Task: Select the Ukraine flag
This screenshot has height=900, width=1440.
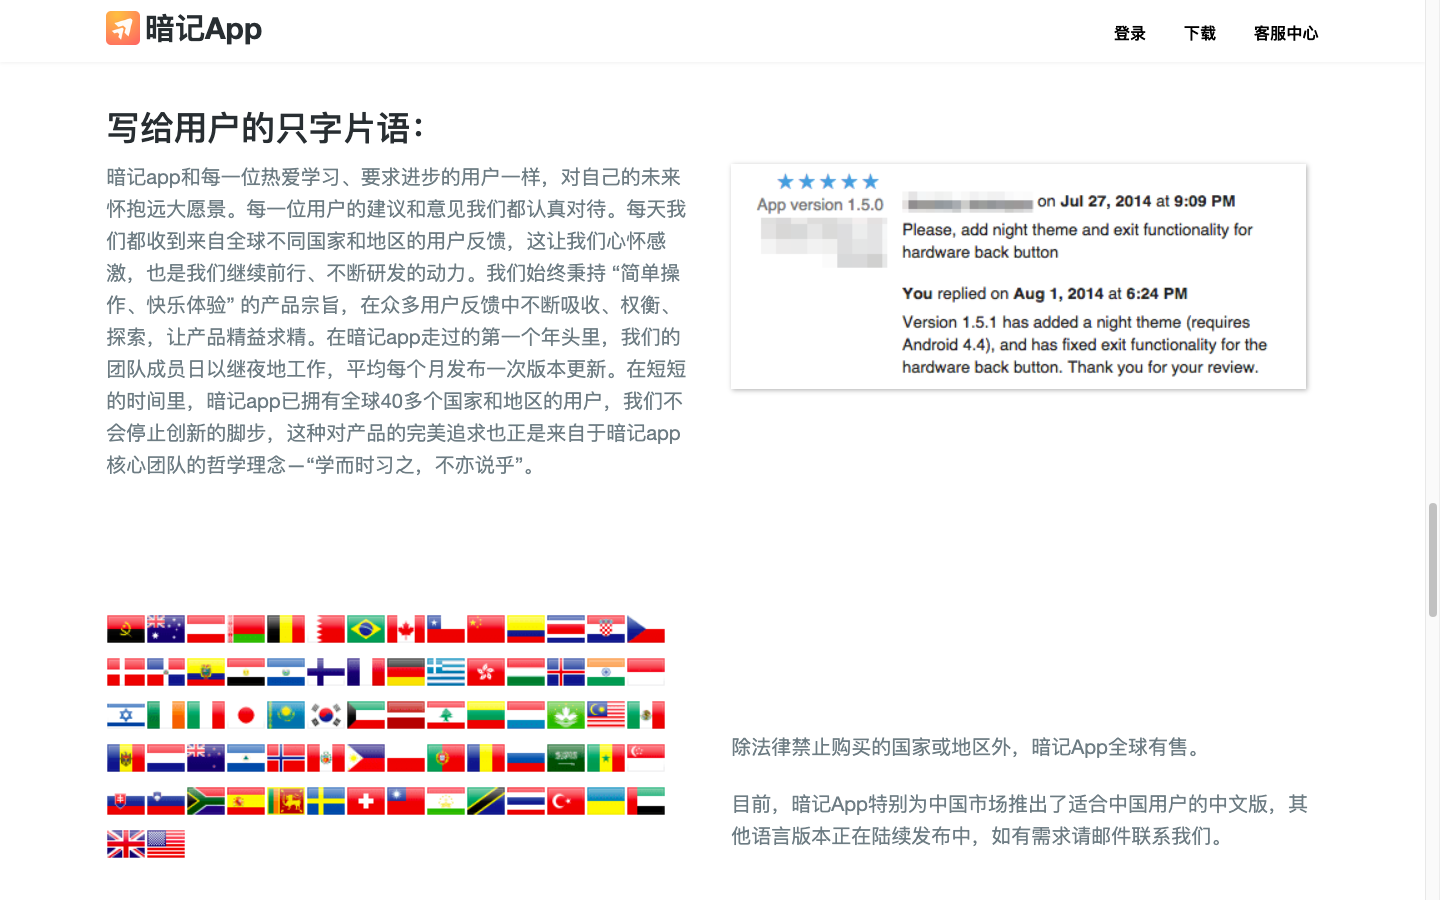Action: tap(606, 801)
